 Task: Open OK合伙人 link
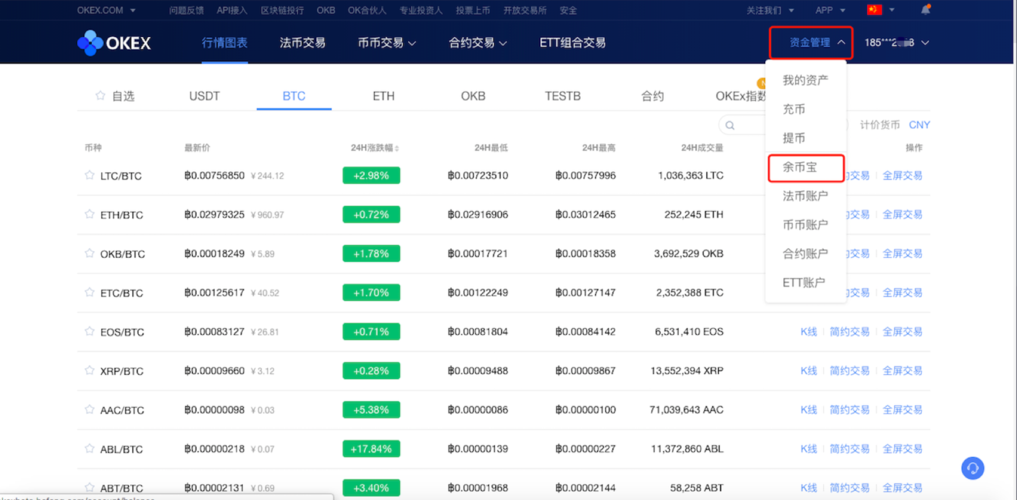[367, 10]
